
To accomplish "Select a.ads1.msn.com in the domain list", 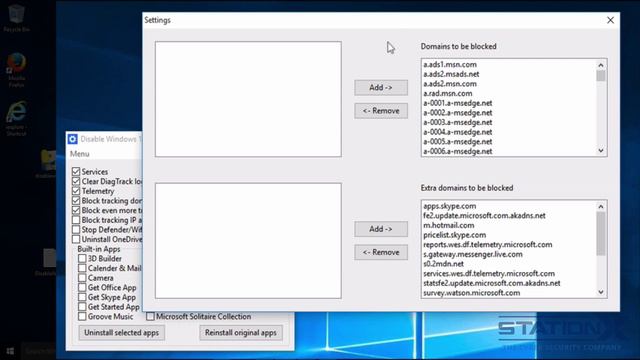I will tap(450, 64).
